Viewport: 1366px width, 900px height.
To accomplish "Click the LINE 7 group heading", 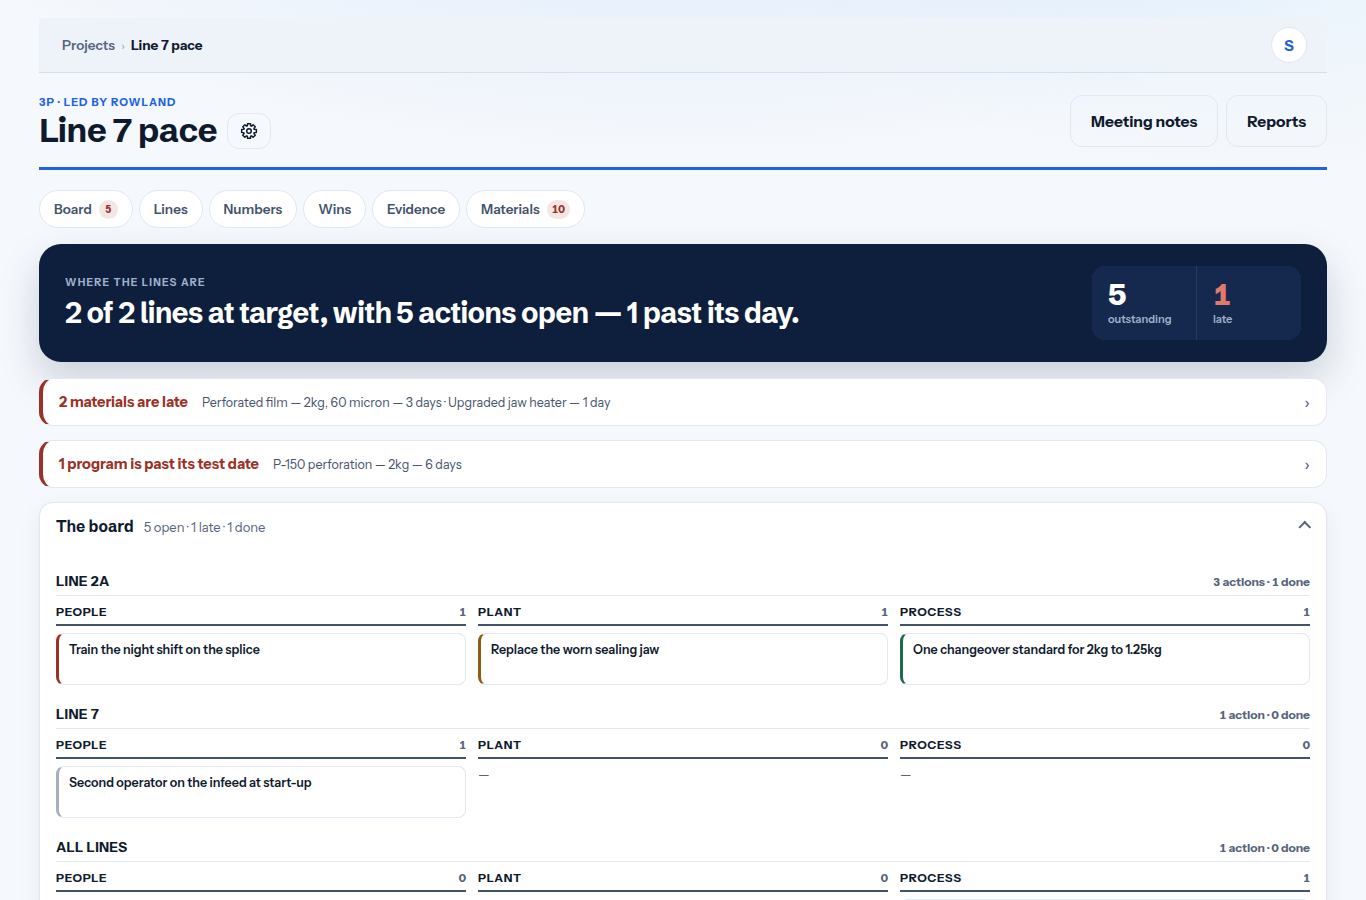I will coord(78,714).
